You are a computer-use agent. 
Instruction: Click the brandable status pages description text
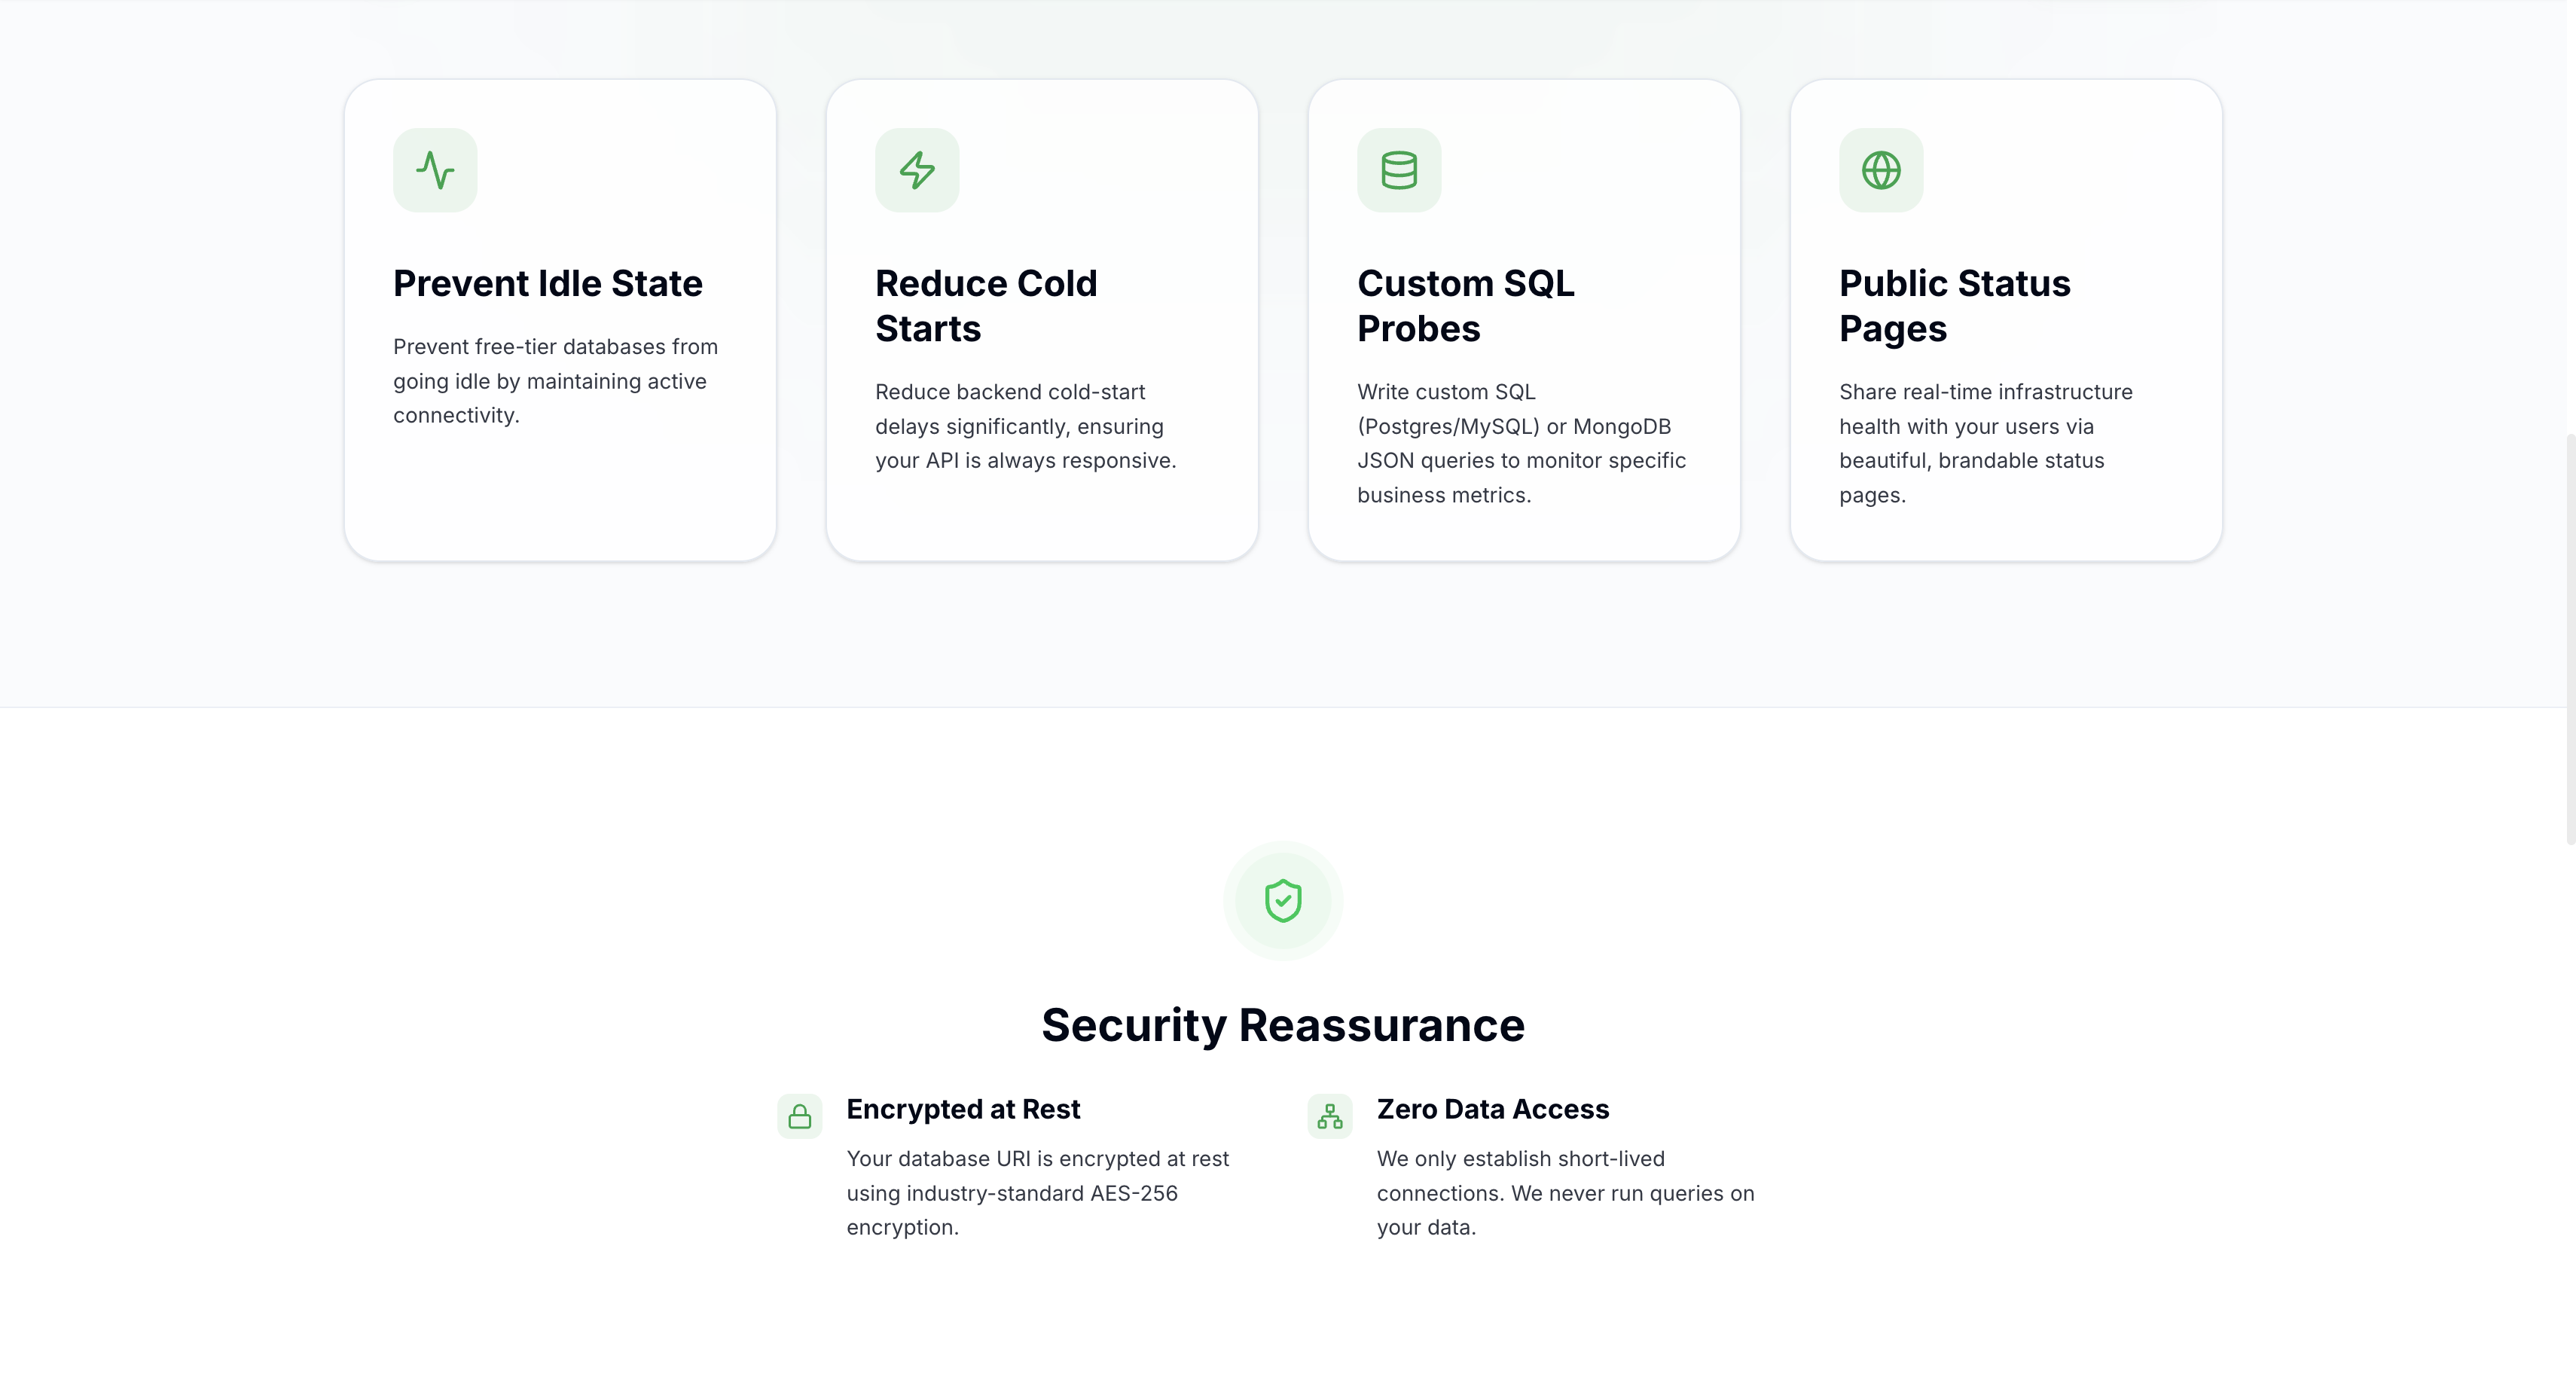point(1986,444)
